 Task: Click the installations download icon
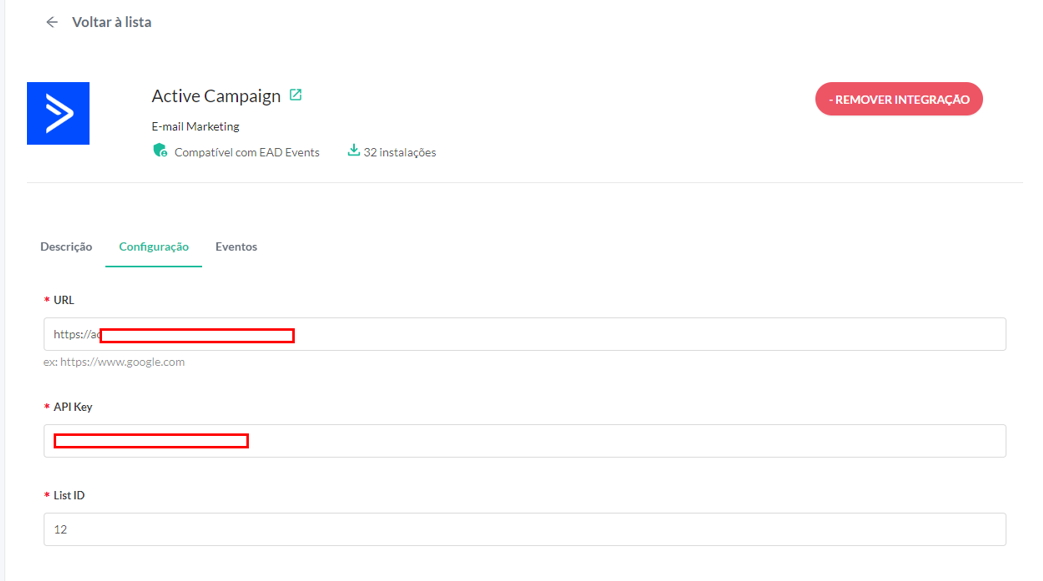(353, 150)
